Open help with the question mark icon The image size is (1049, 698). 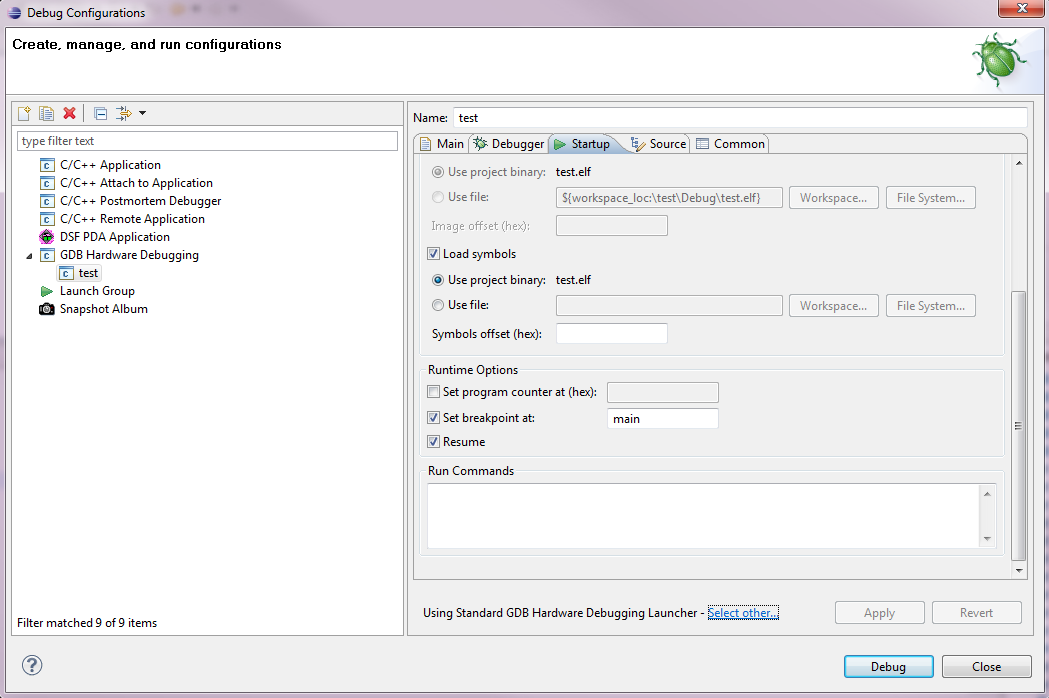(x=32, y=665)
